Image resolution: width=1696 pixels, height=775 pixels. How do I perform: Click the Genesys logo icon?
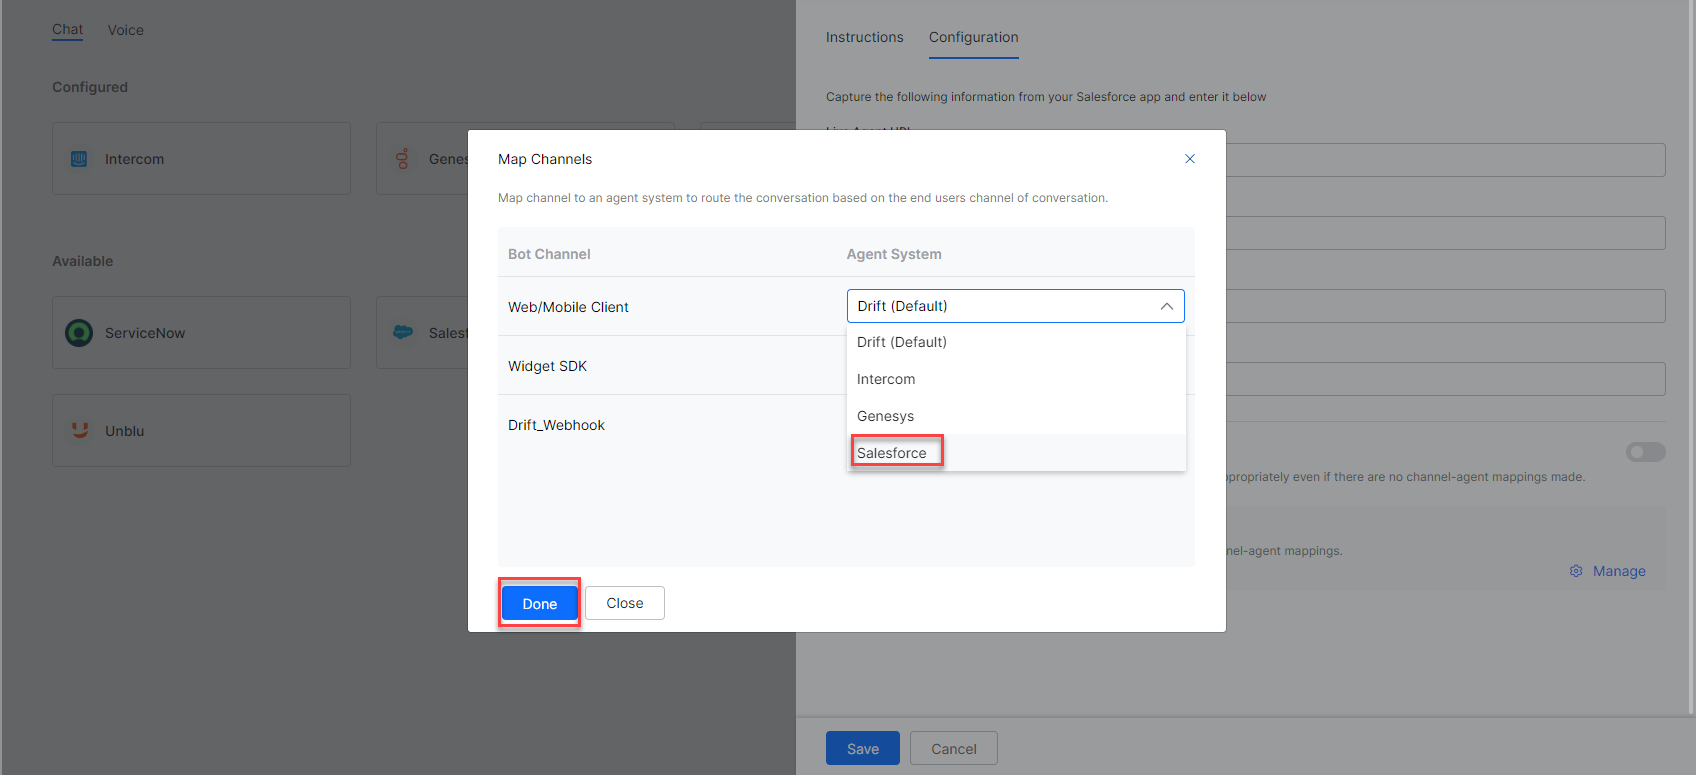coord(403,159)
